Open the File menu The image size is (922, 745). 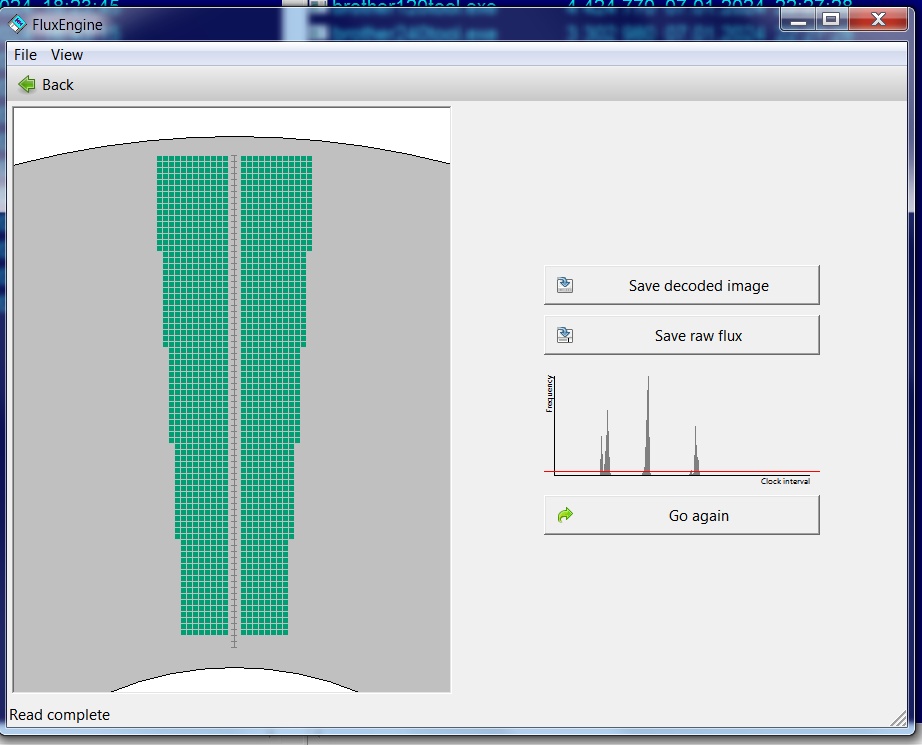click(x=25, y=55)
